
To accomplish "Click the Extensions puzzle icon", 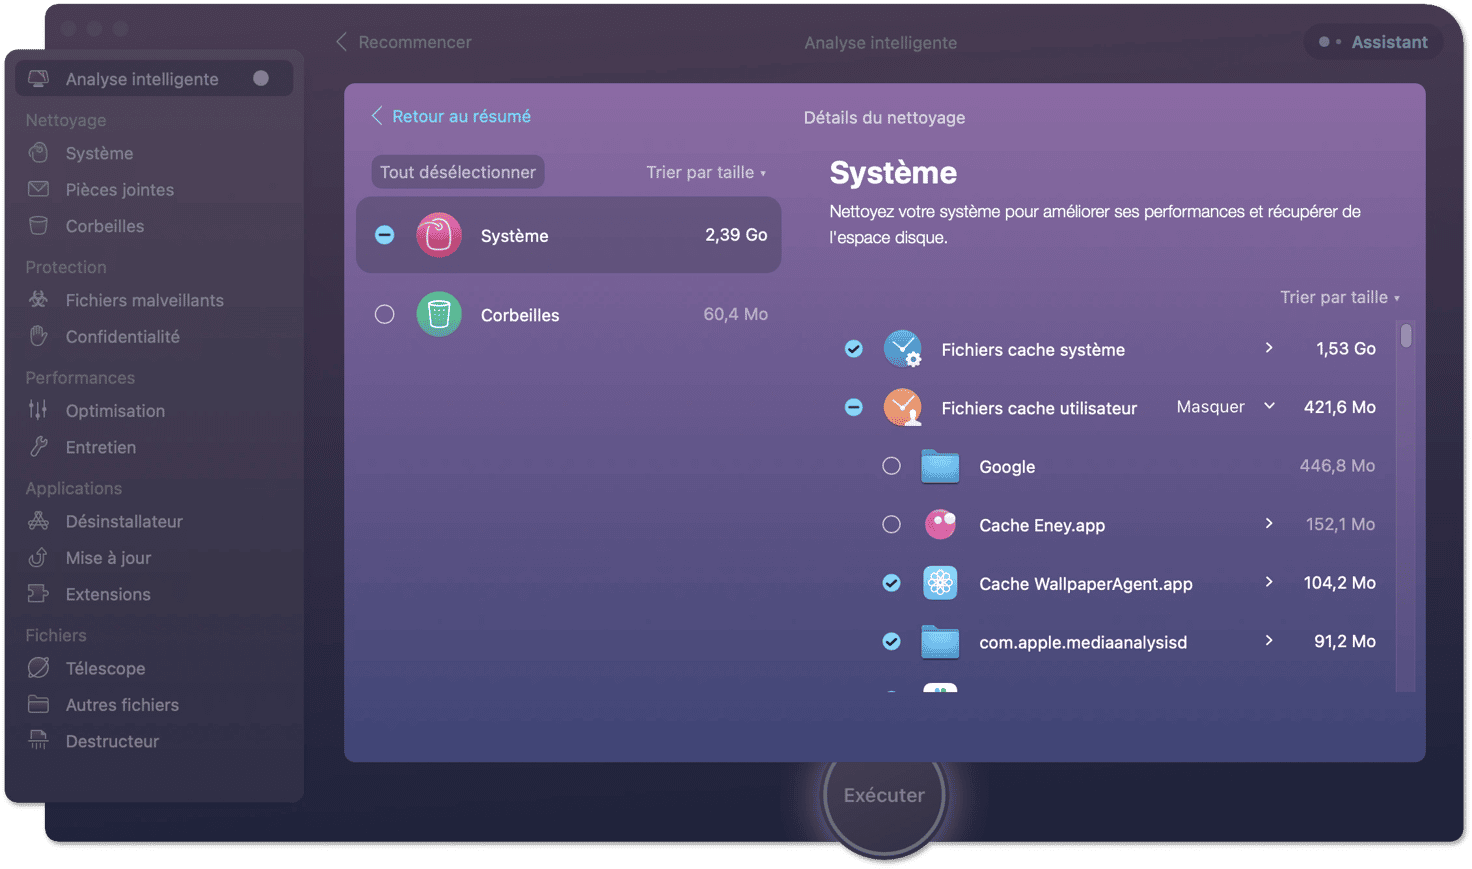I will click(39, 594).
